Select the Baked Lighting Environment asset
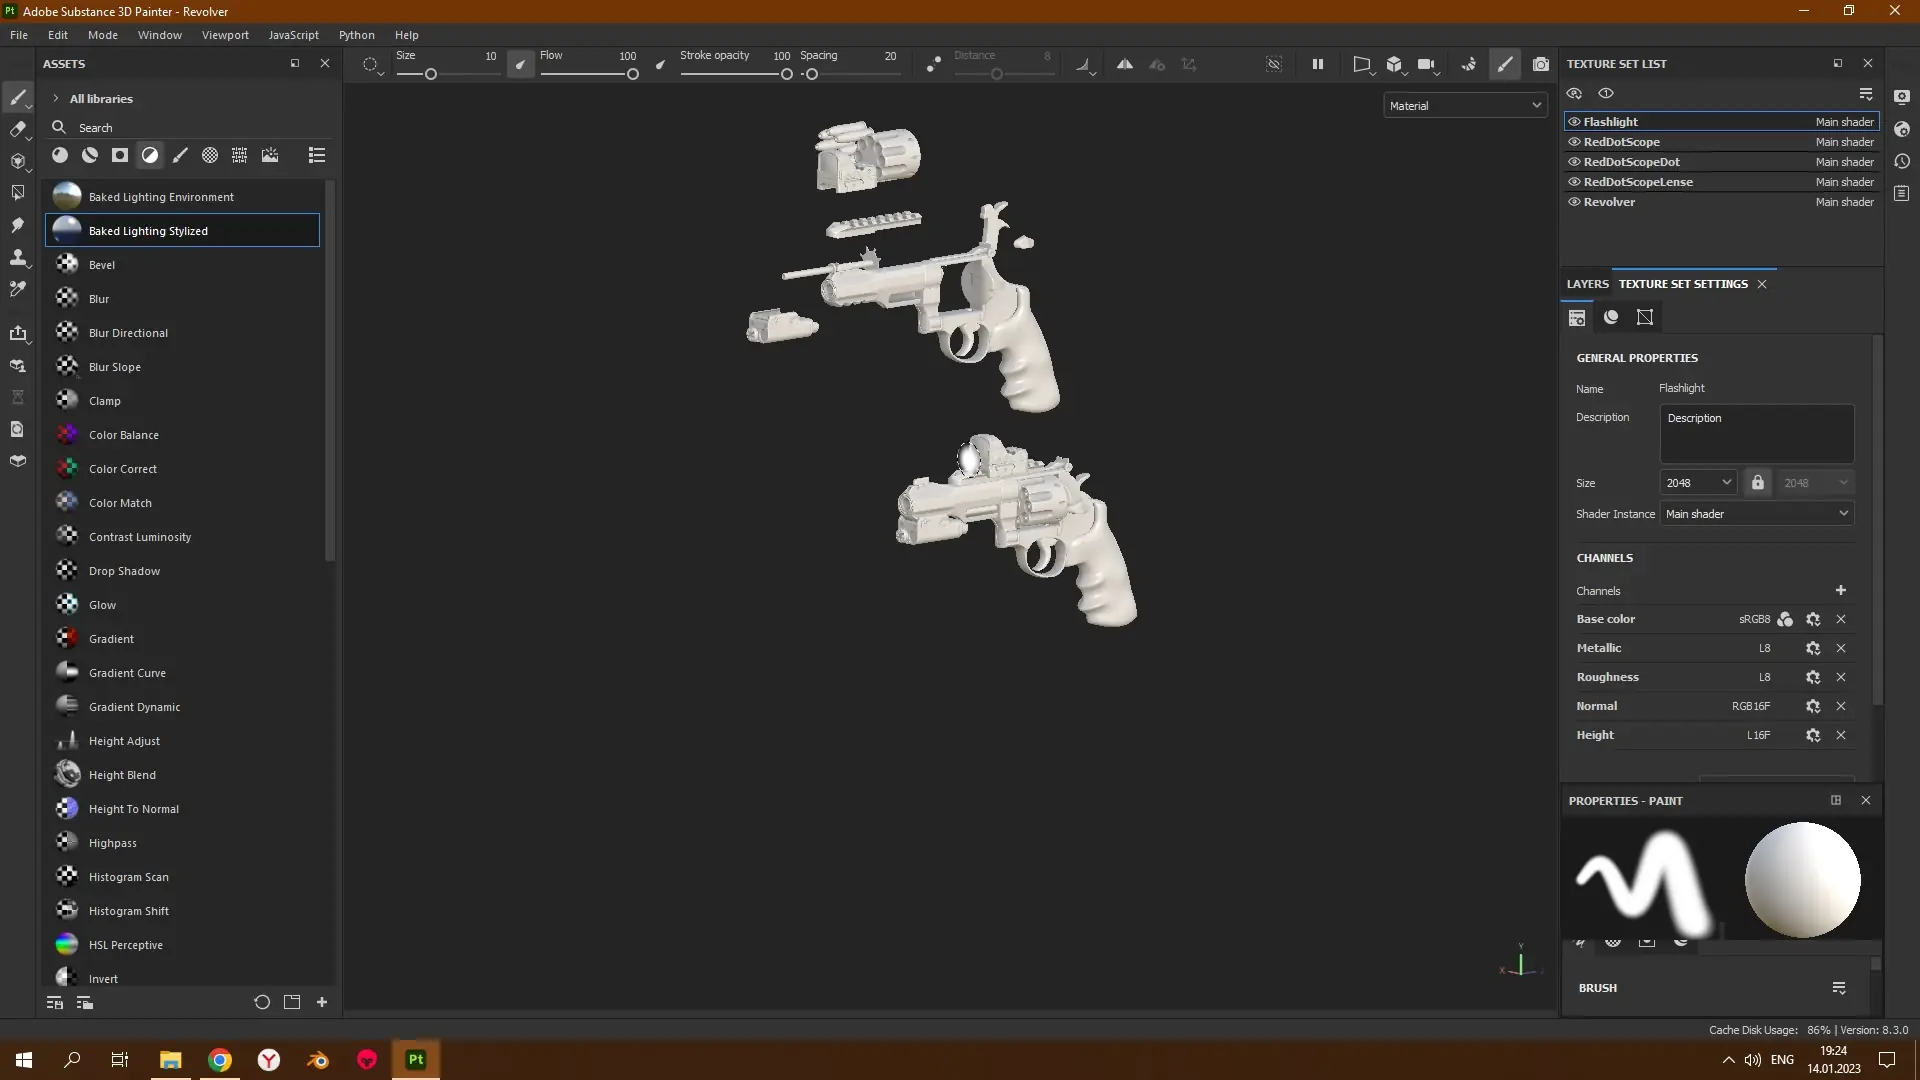Screen dimensions: 1920x1080 [x=160, y=196]
